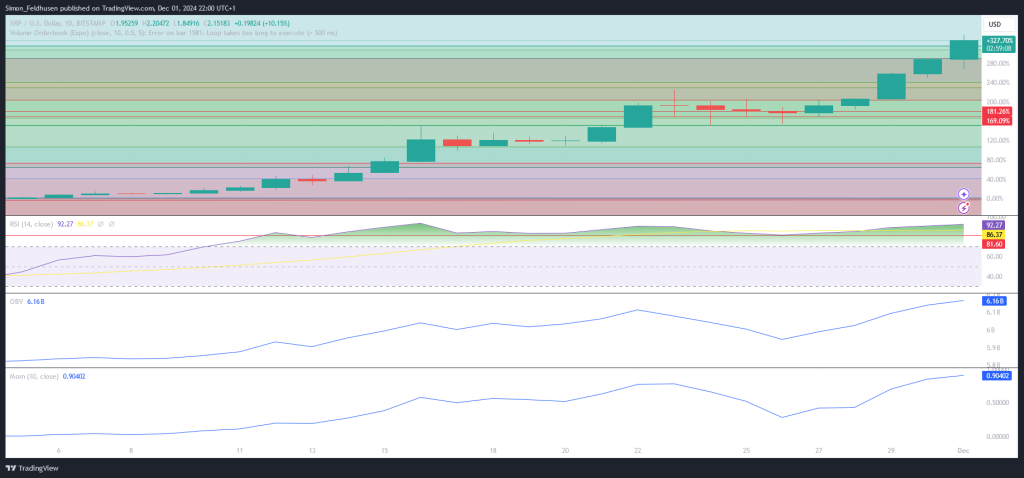Click the blue 0.90402 momentum axis label
This screenshot has width=1024, height=478.
point(997,376)
